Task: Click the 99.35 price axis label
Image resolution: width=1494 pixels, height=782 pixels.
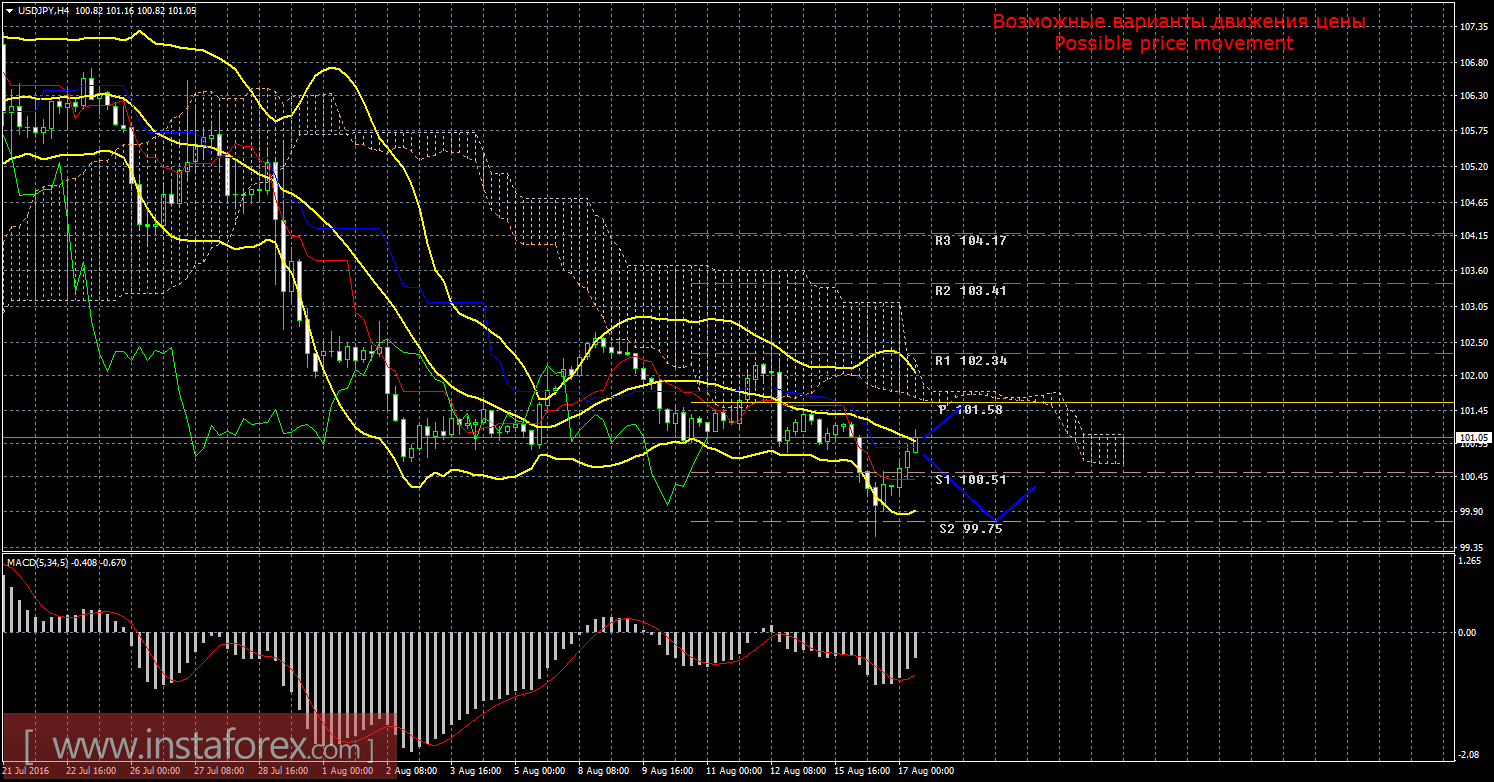Action: [x=1470, y=547]
